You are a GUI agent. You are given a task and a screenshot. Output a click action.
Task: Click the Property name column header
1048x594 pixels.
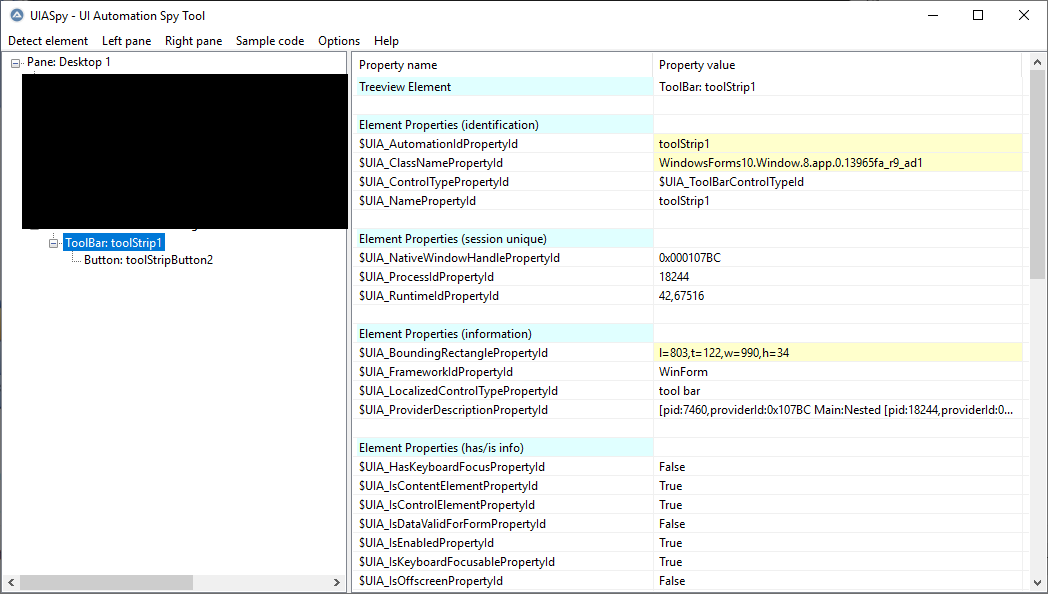pos(503,65)
